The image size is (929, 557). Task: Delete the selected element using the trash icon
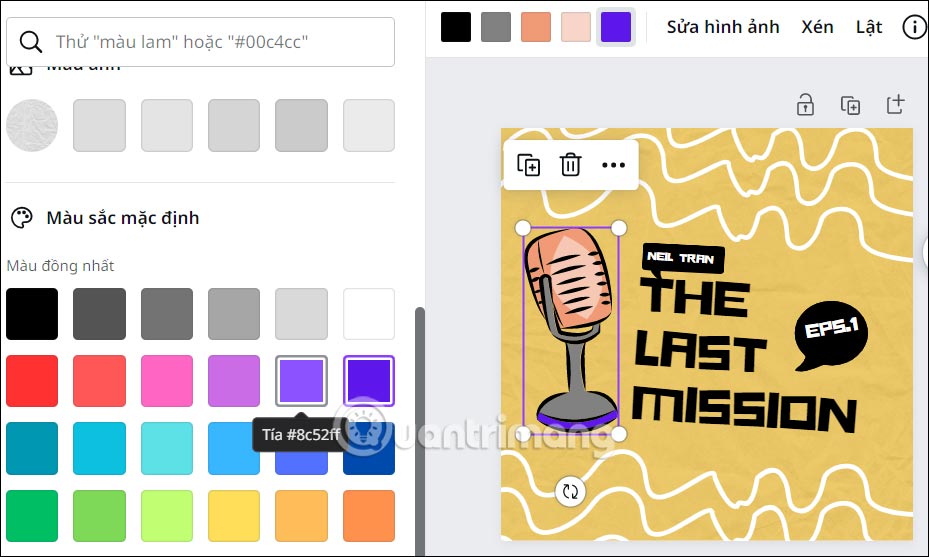570,165
